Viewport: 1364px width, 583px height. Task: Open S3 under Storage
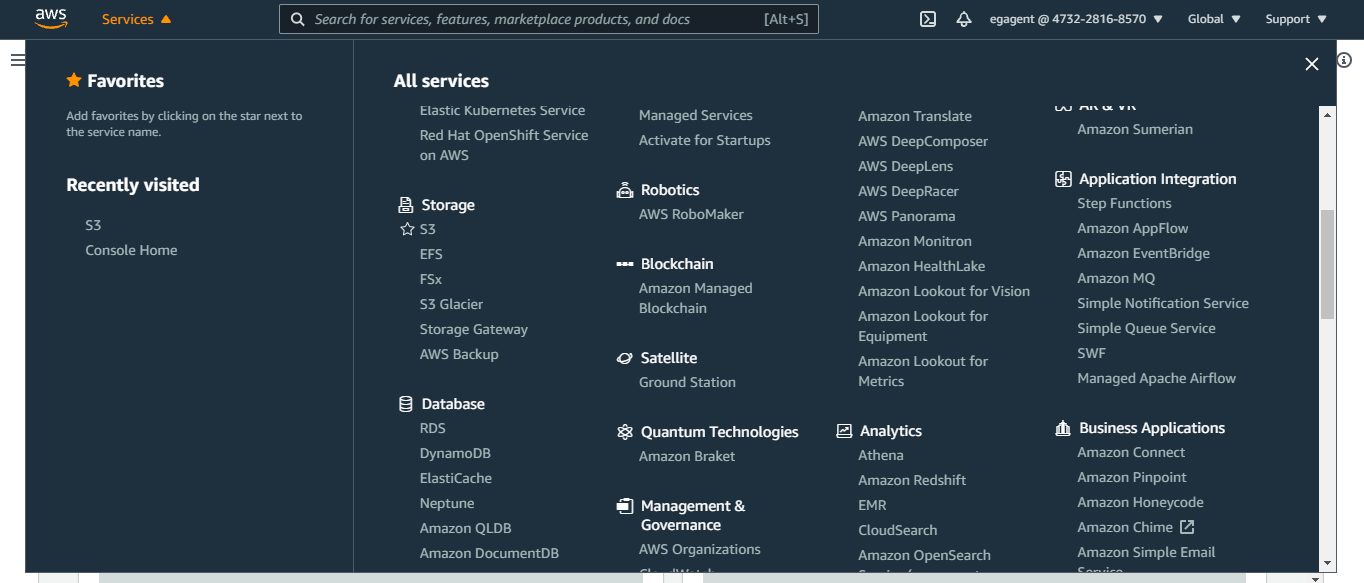[428, 229]
